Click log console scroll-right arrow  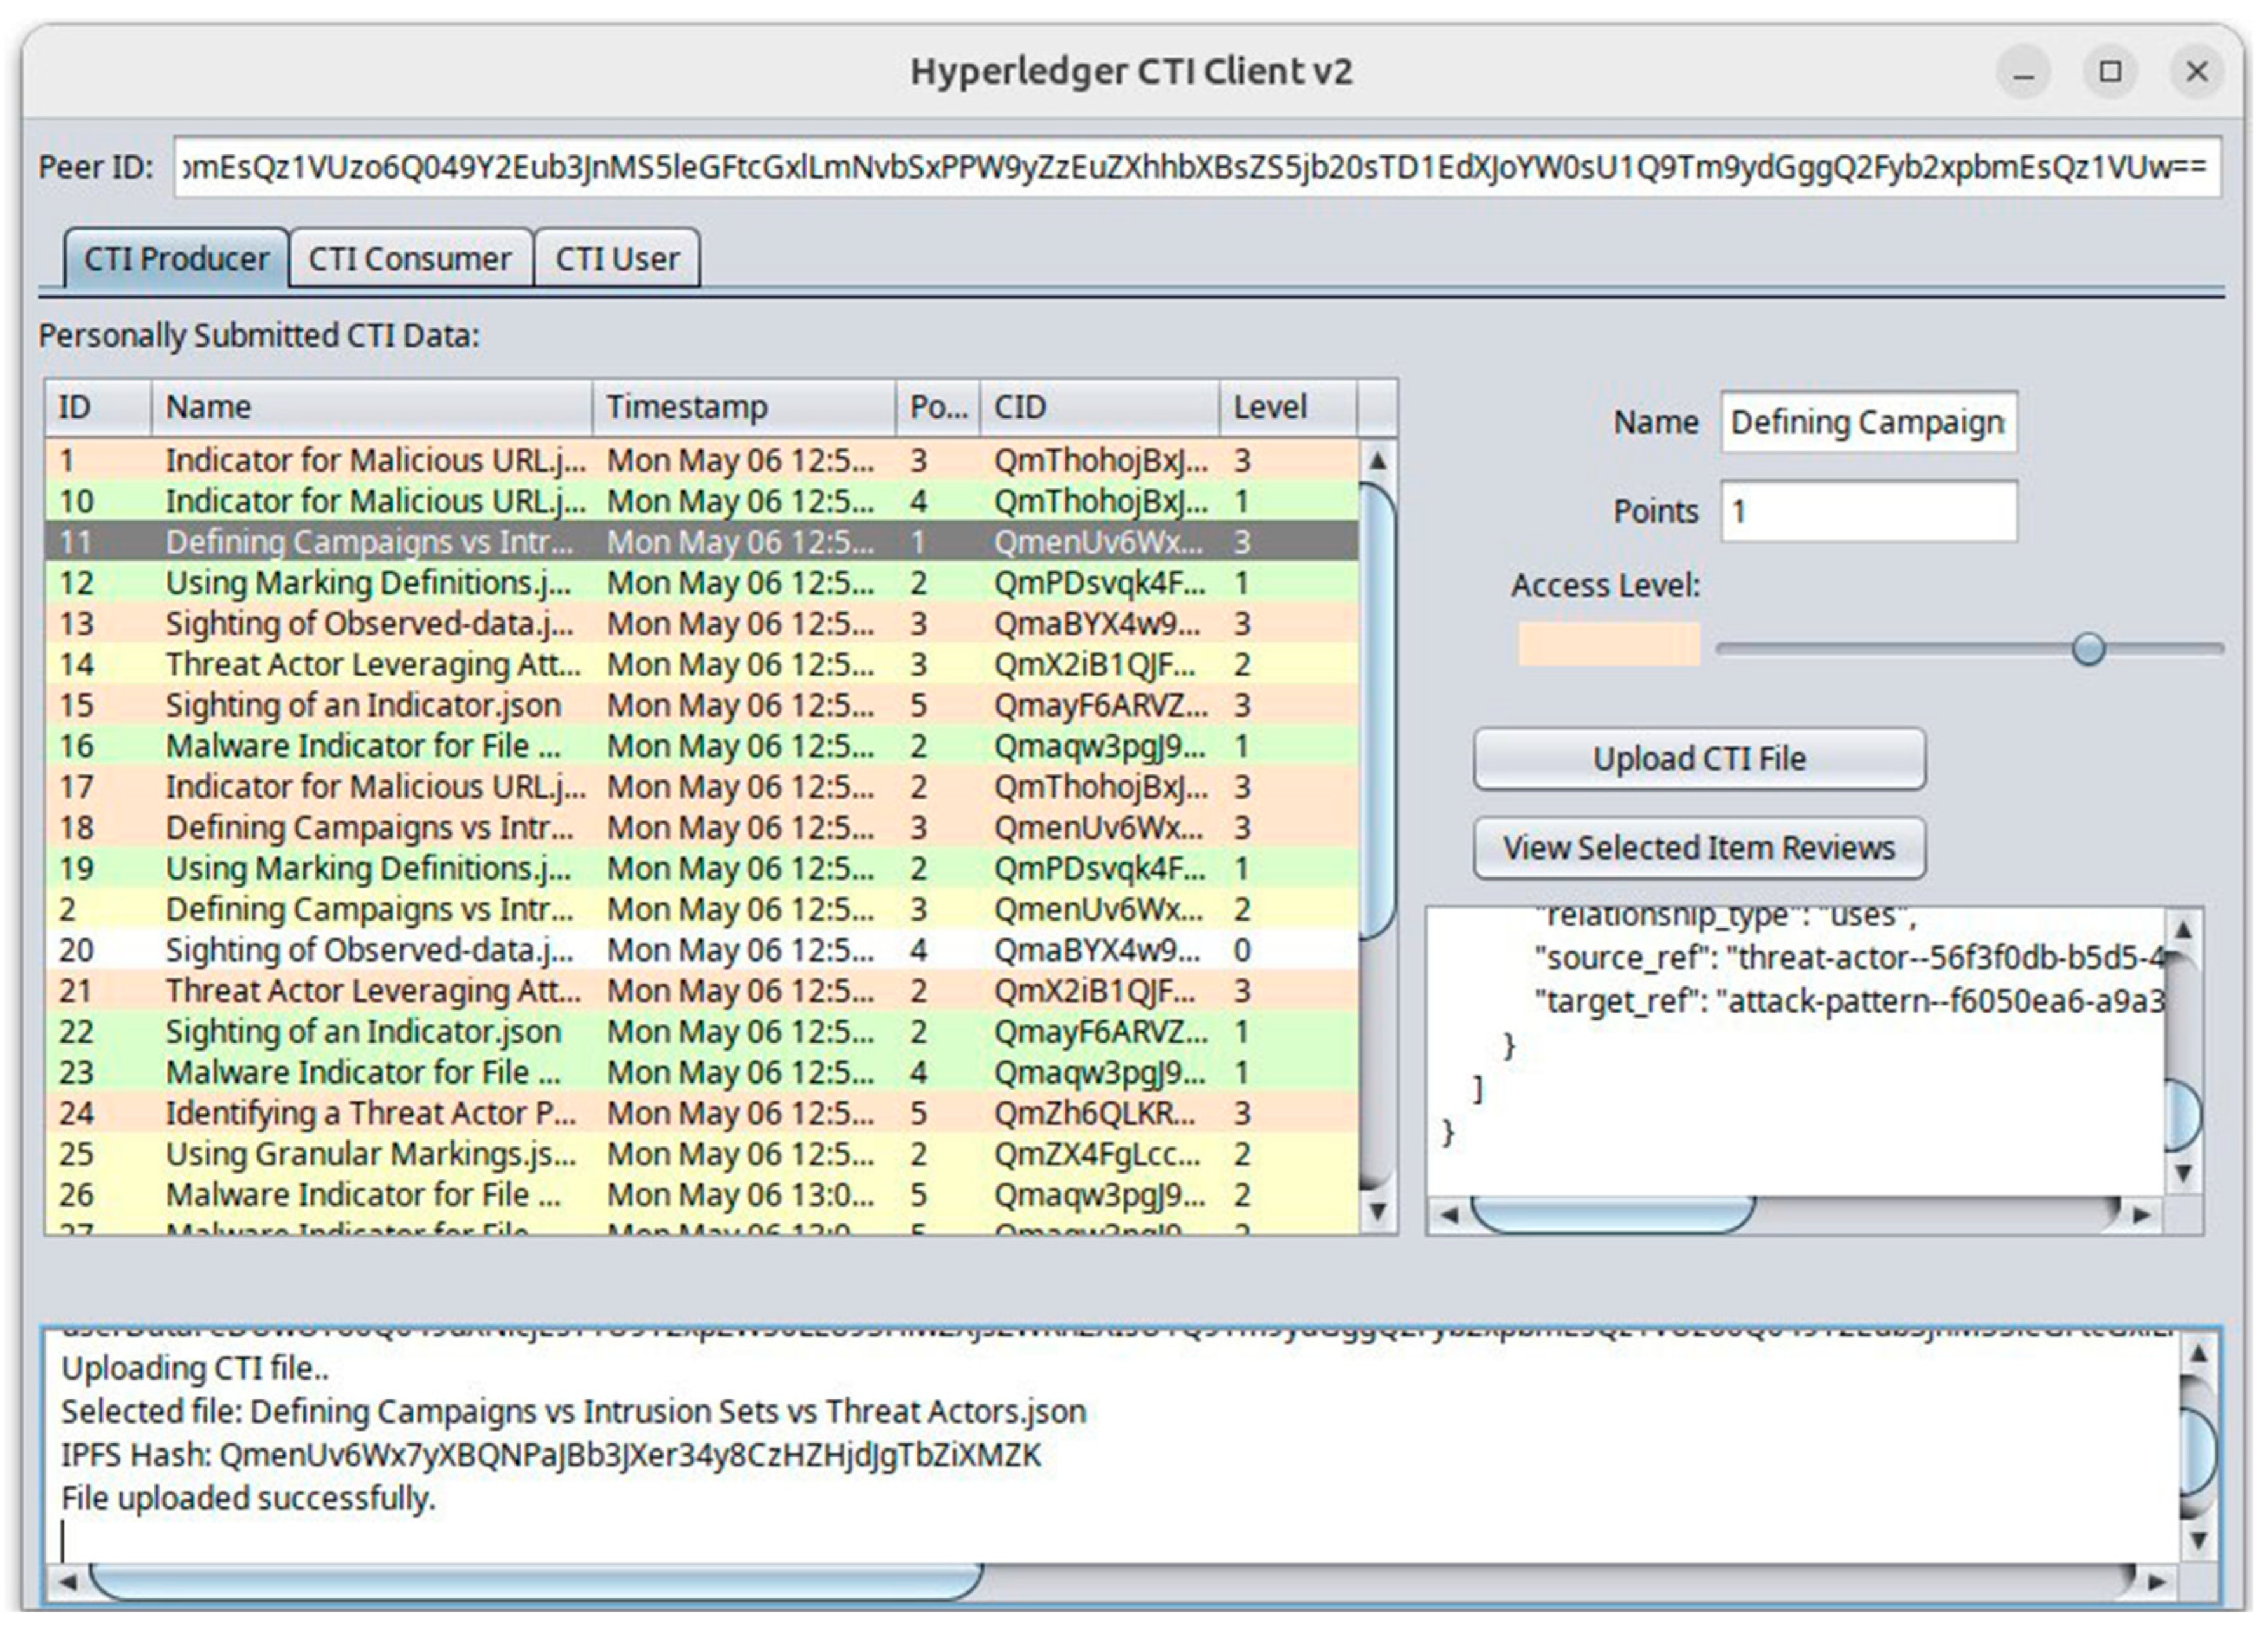[2157, 1582]
